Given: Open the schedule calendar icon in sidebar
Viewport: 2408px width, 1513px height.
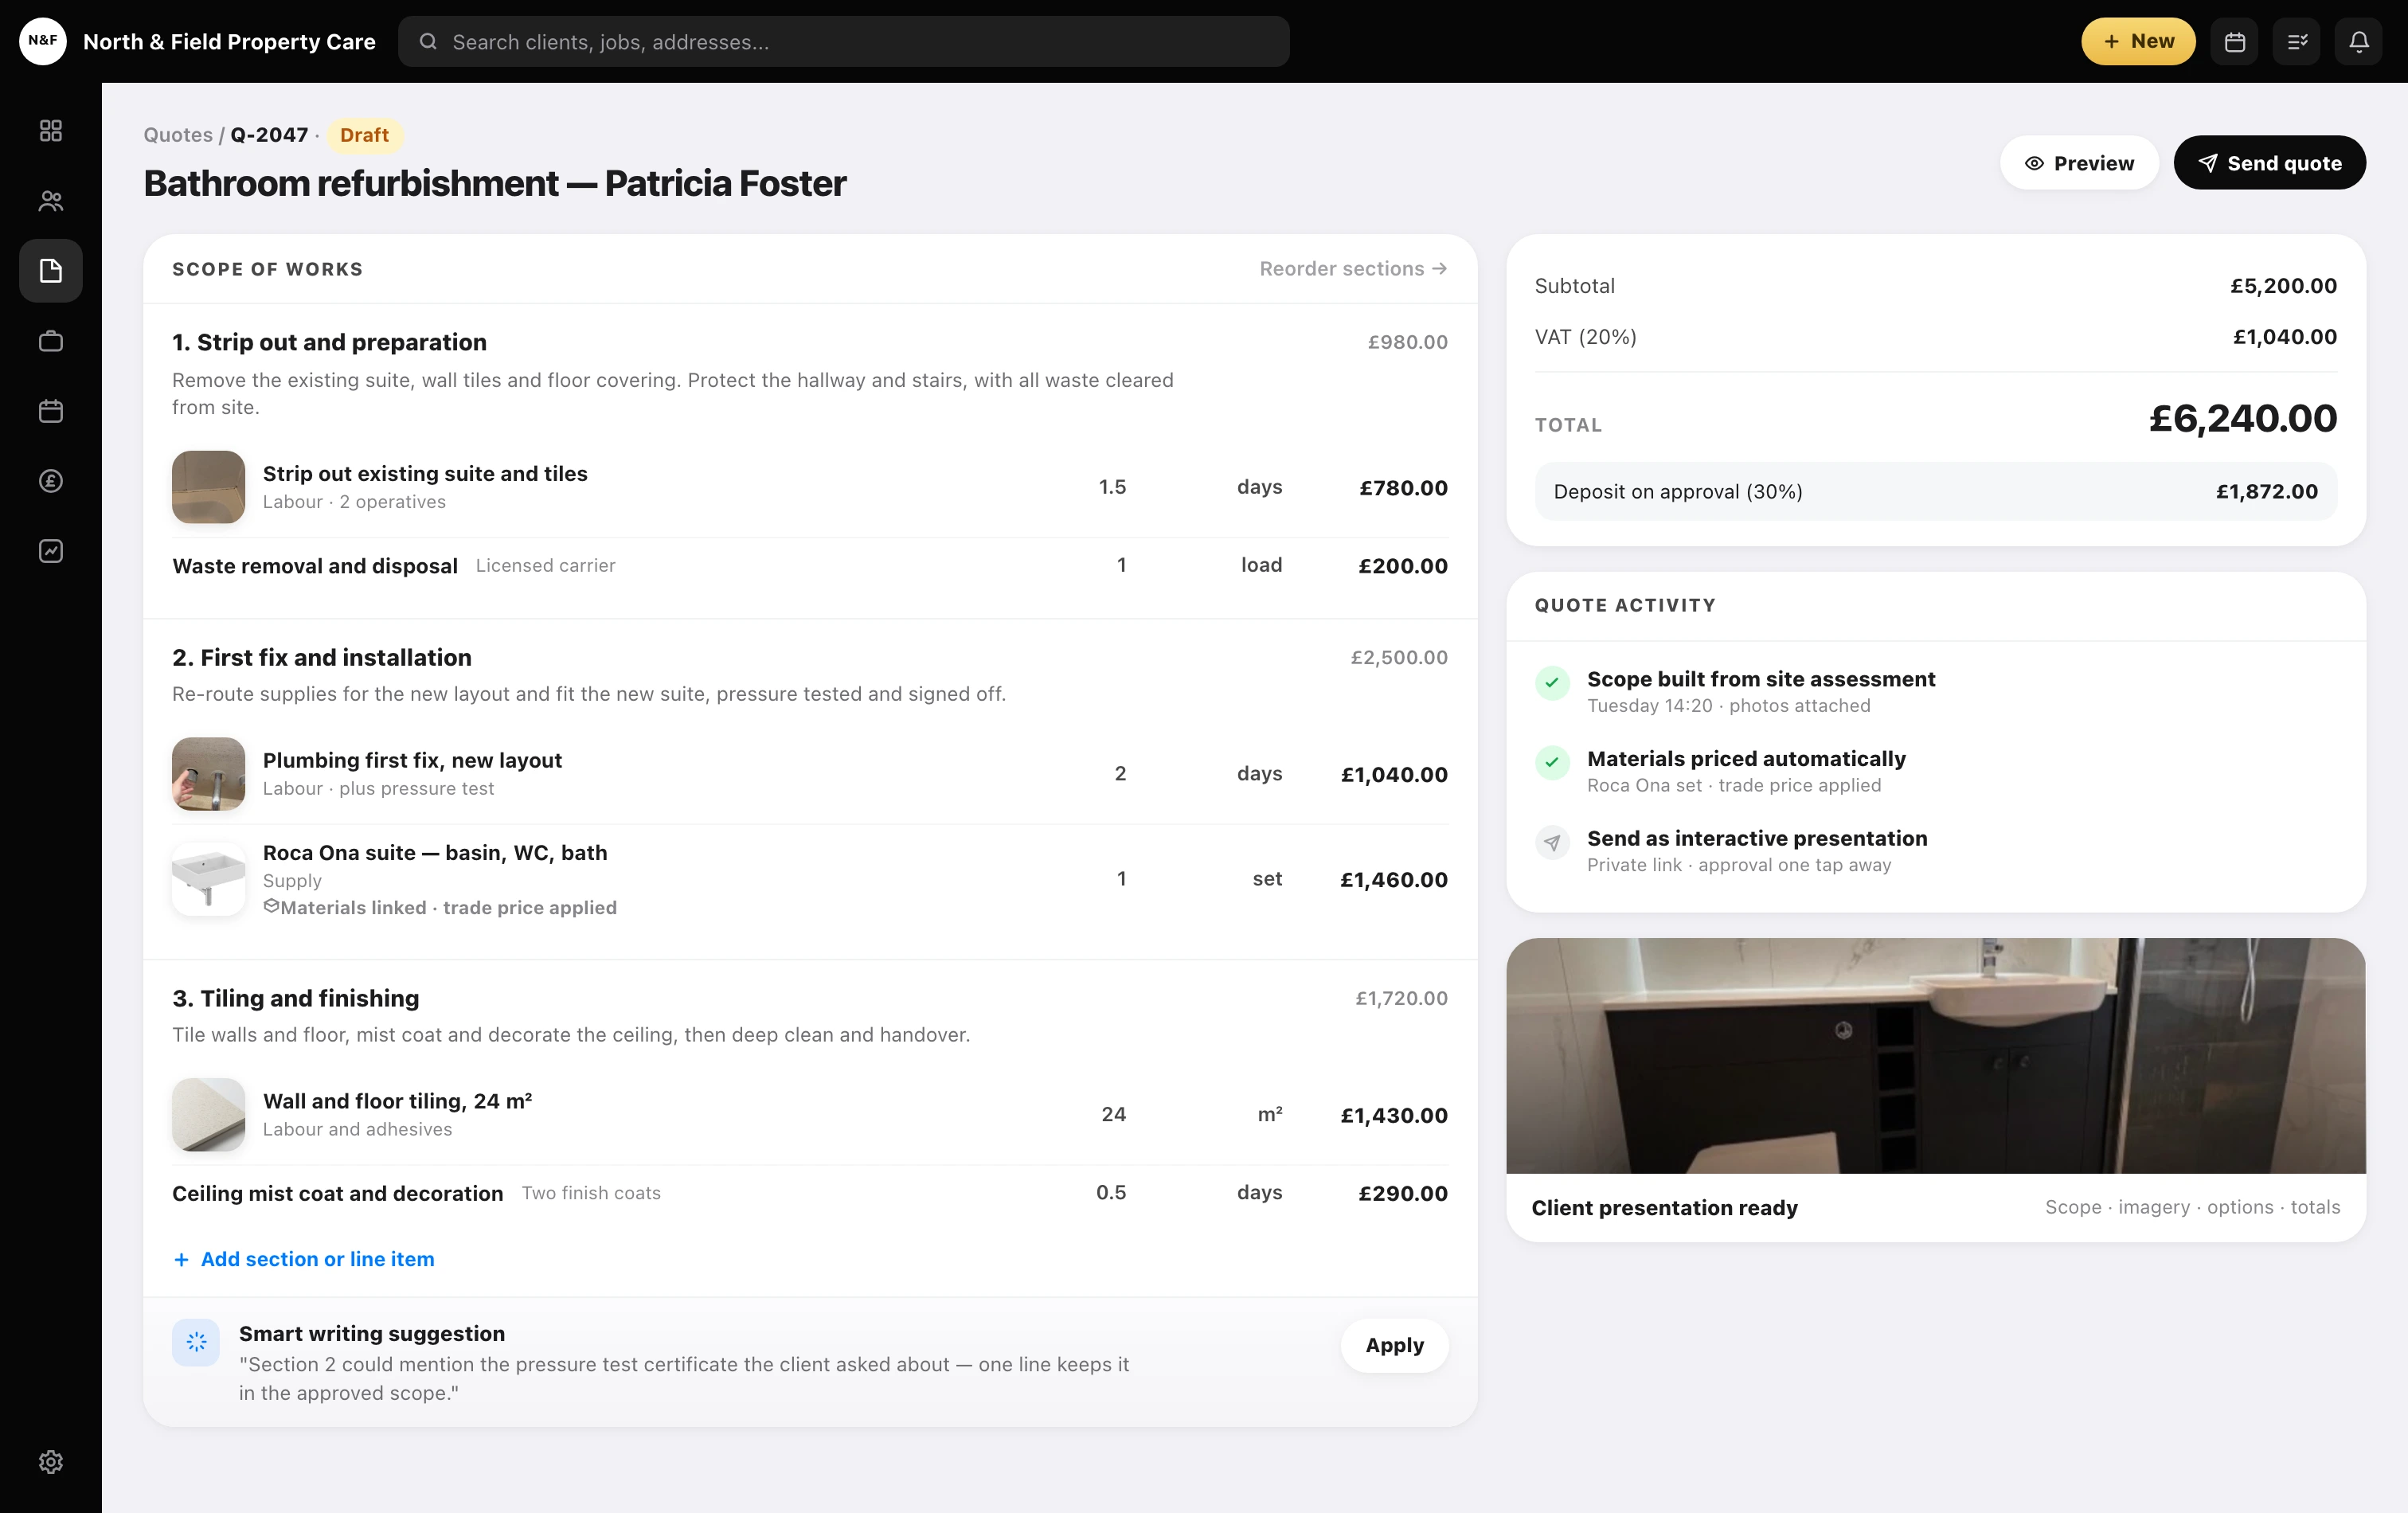Looking at the screenshot, I should click(x=51, y=411).
